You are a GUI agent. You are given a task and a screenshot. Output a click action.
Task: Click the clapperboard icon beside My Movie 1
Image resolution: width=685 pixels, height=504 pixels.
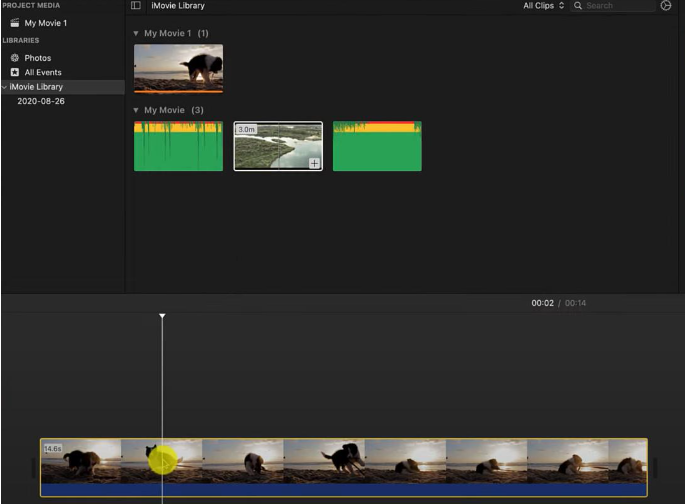14,23
